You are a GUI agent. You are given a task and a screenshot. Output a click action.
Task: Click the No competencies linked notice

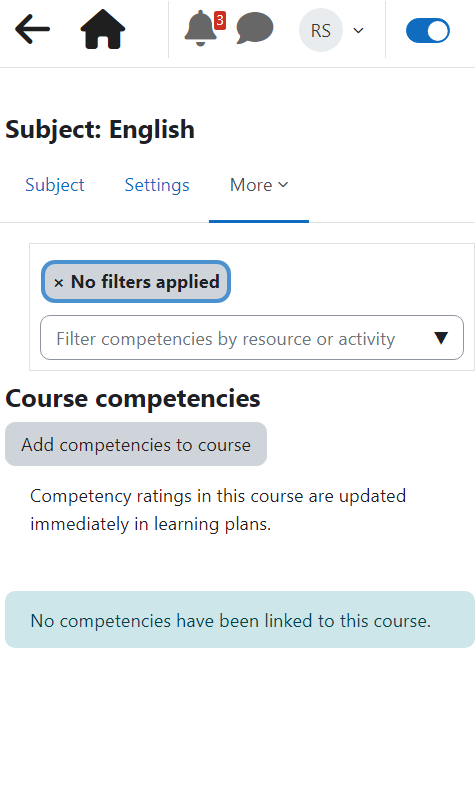240,620
